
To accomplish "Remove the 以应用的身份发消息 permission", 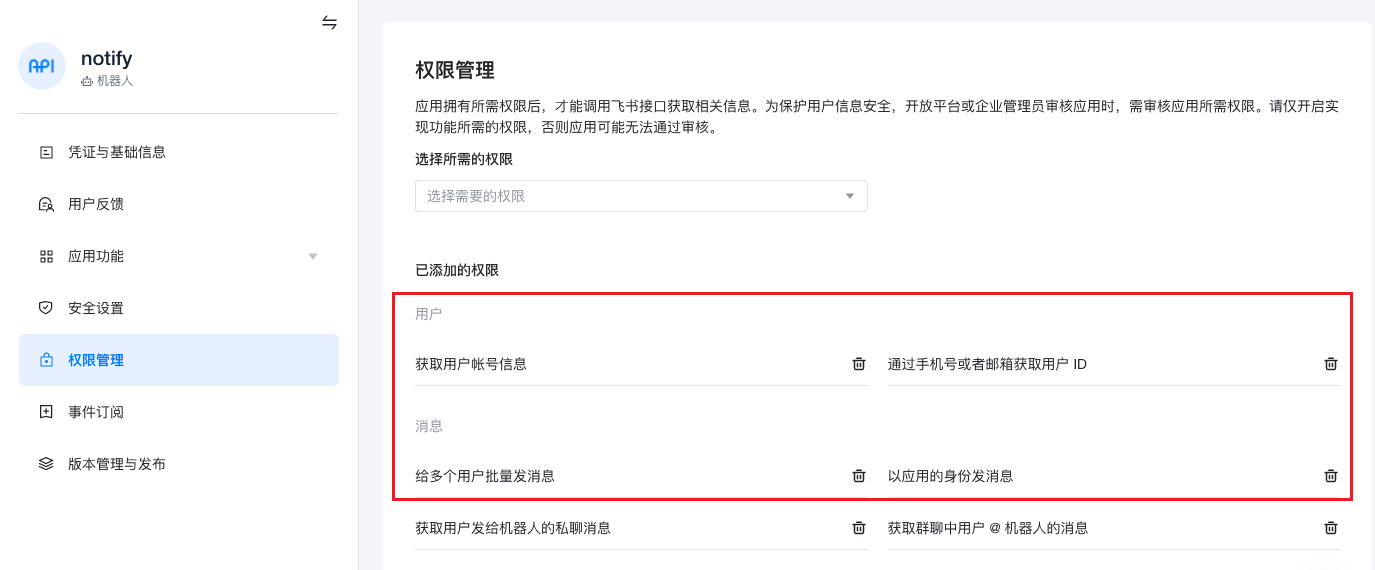I will (1330, 476).
